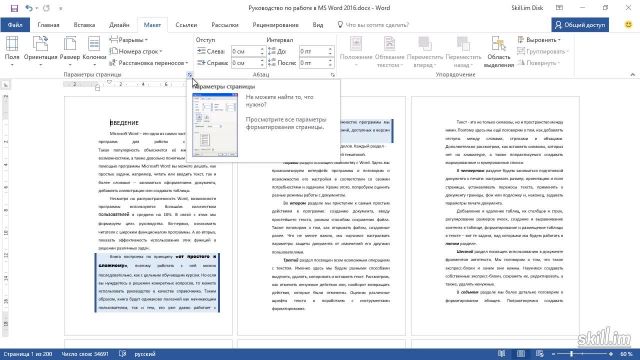The height and width of the screenshot is (360, 640).
Task: Open the proofing errors icon
Action: 122,354
